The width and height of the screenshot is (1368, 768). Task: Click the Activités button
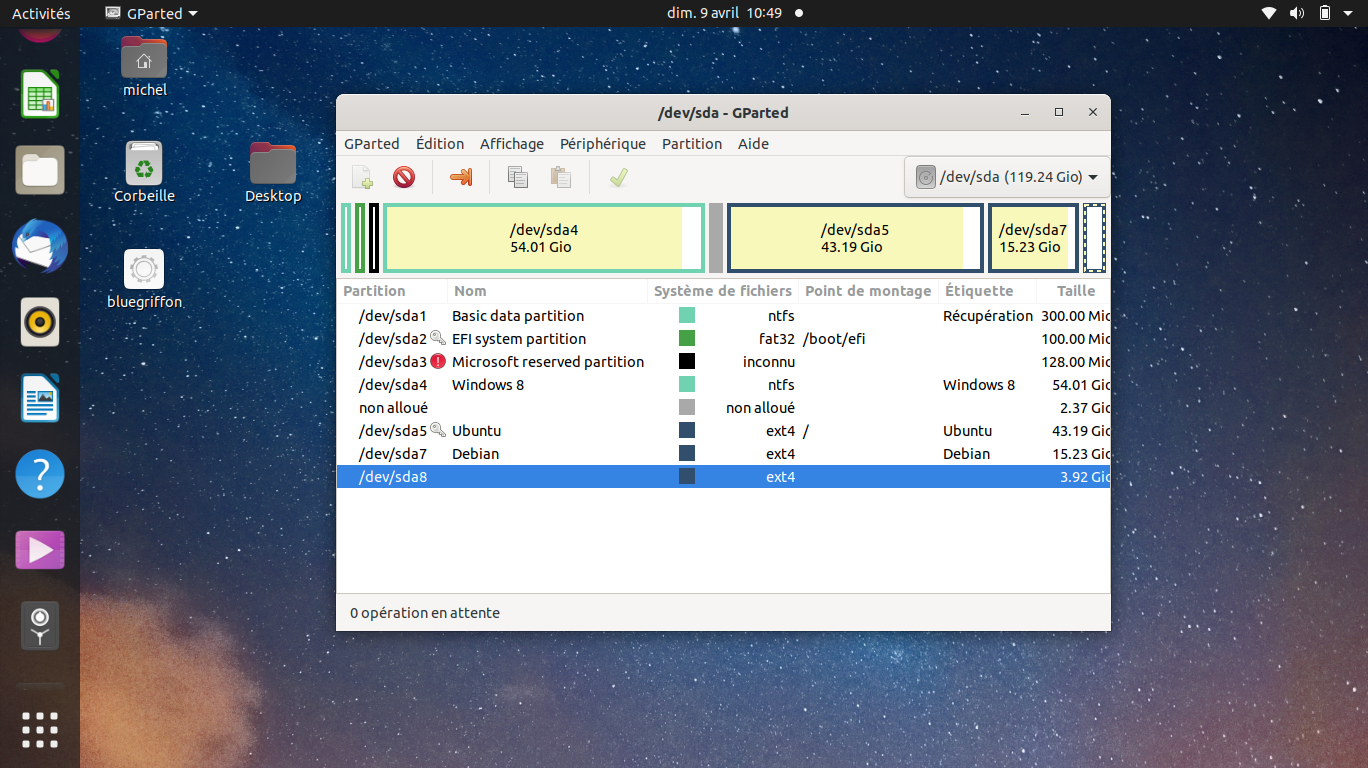coord(41,14)
